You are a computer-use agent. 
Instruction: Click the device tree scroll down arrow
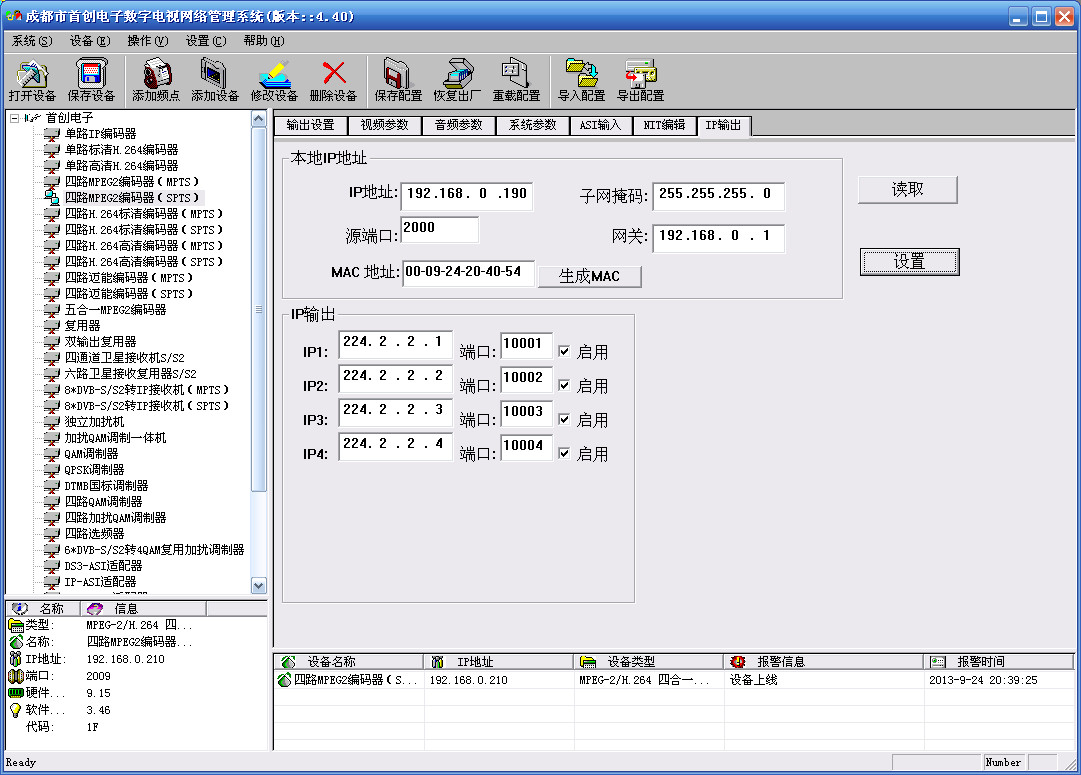tap(259, 585)
